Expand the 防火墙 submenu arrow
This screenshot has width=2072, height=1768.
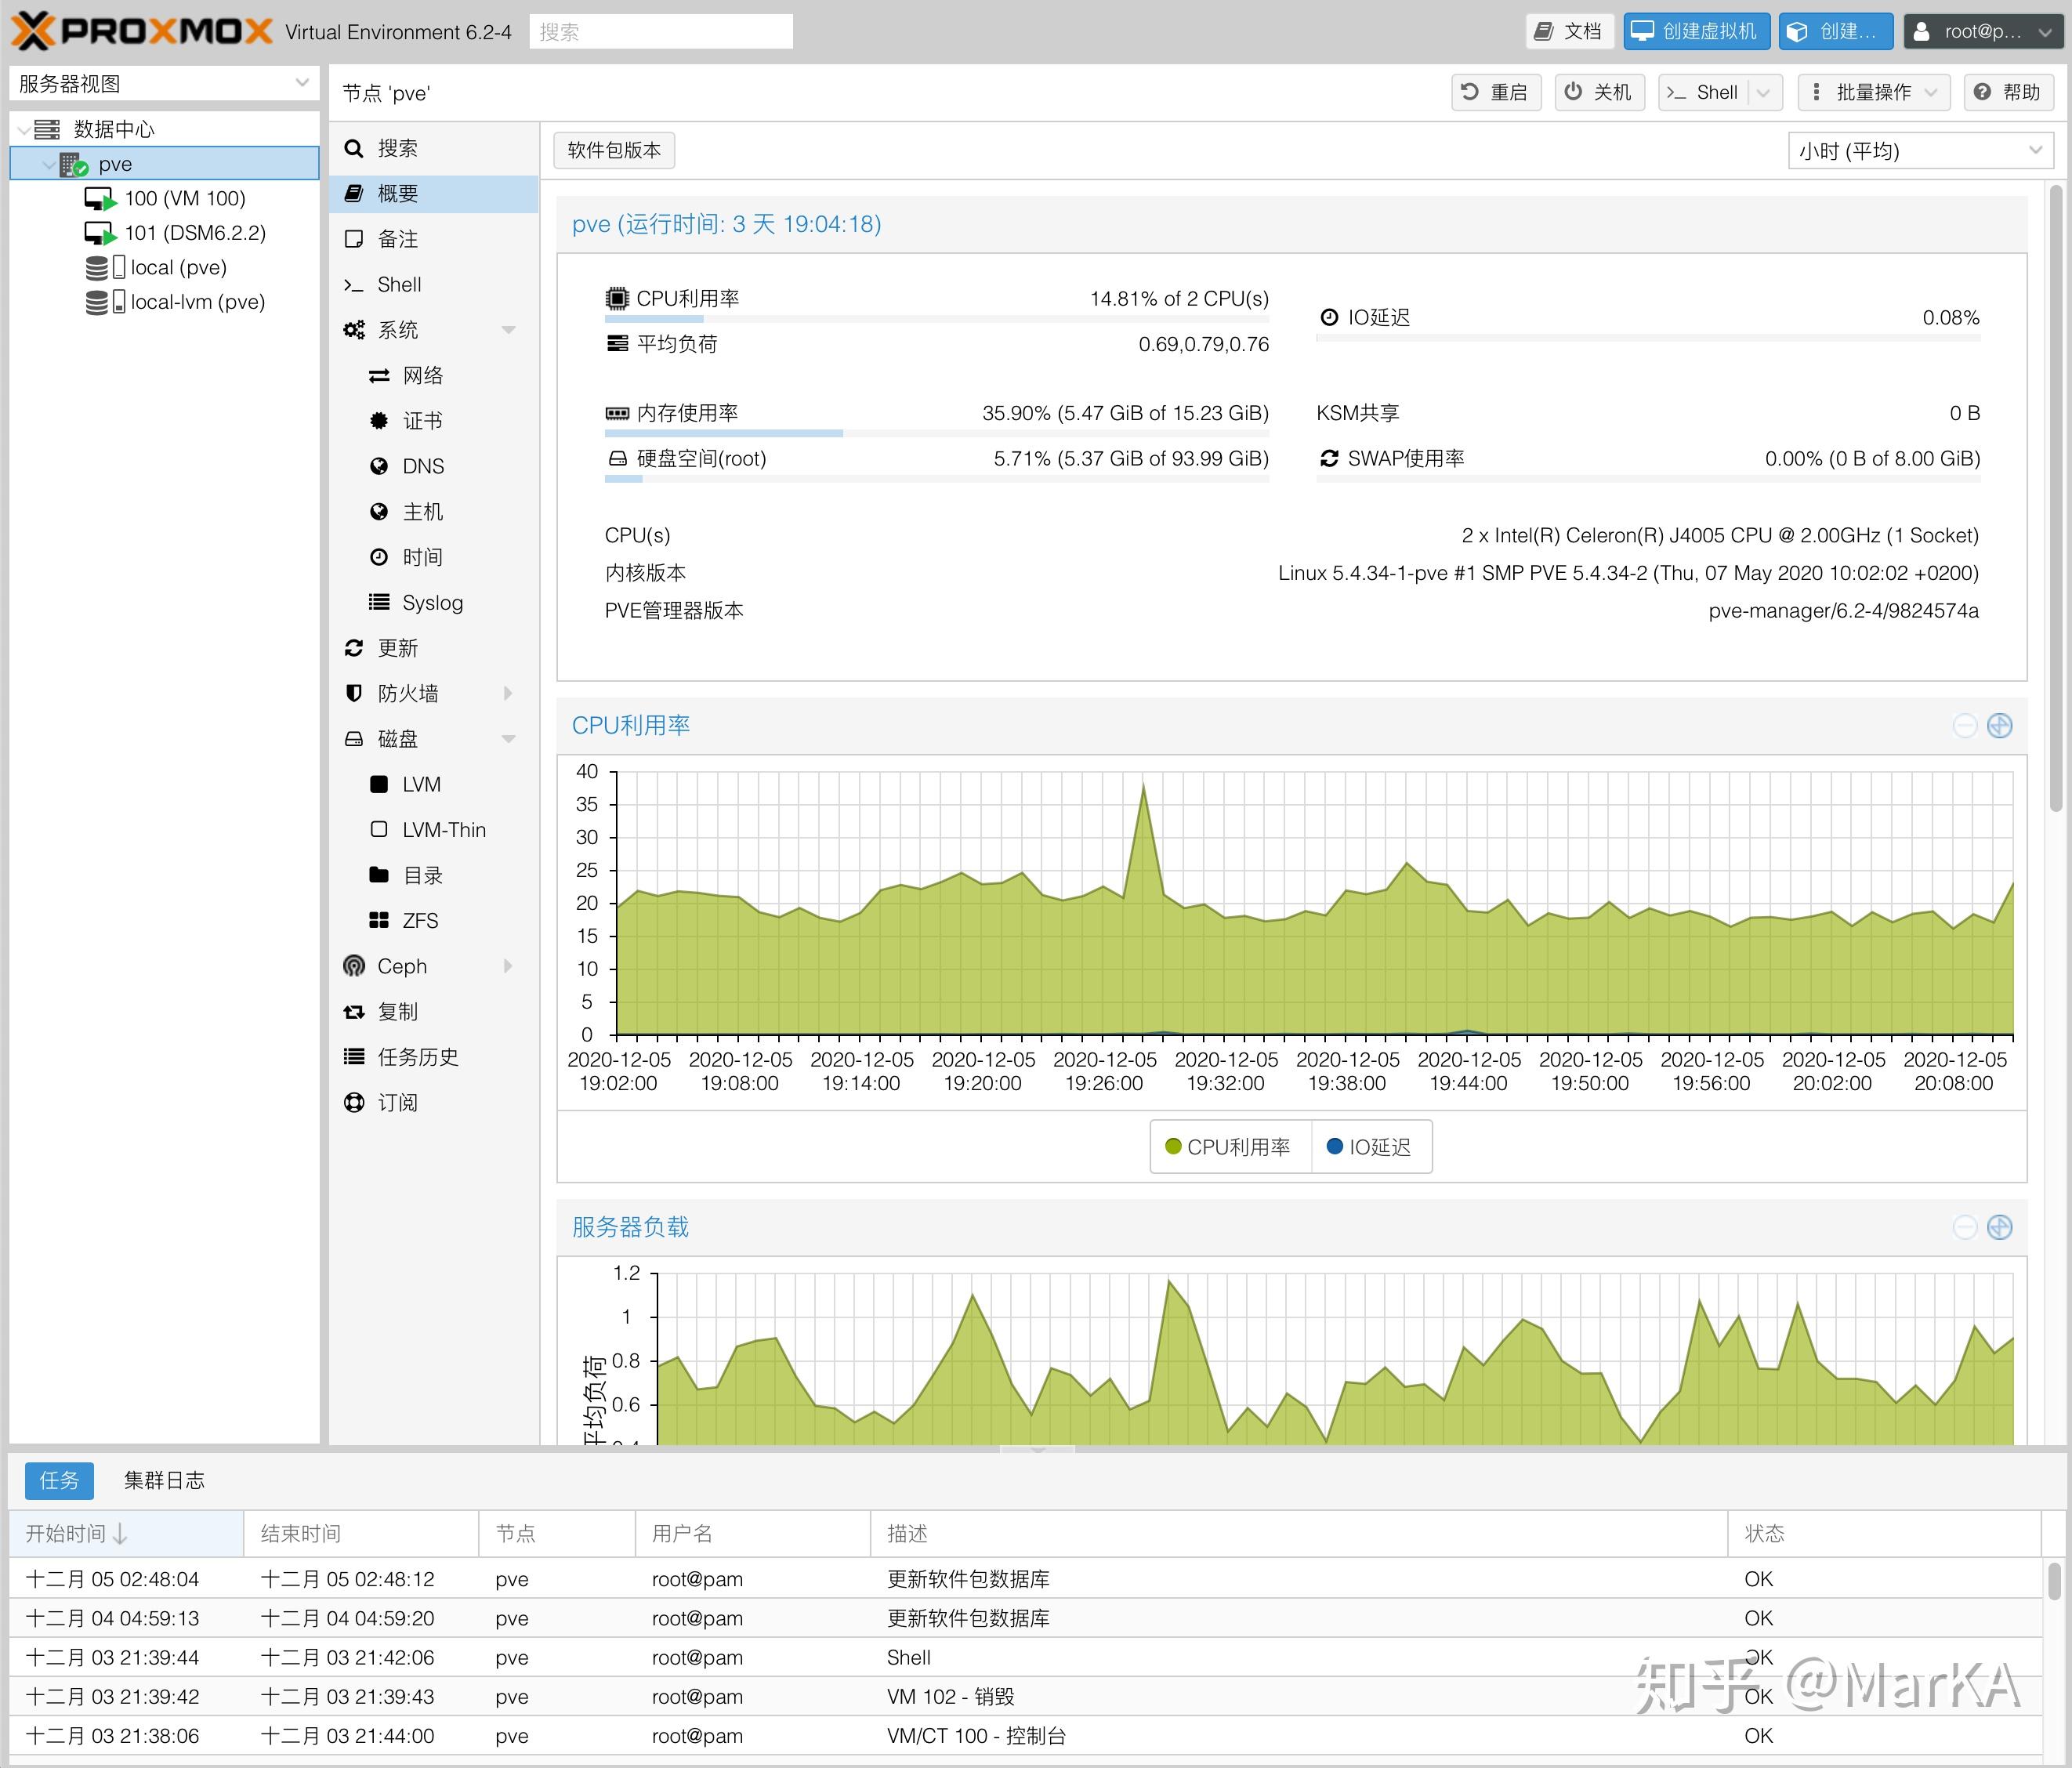coord(508,694)
